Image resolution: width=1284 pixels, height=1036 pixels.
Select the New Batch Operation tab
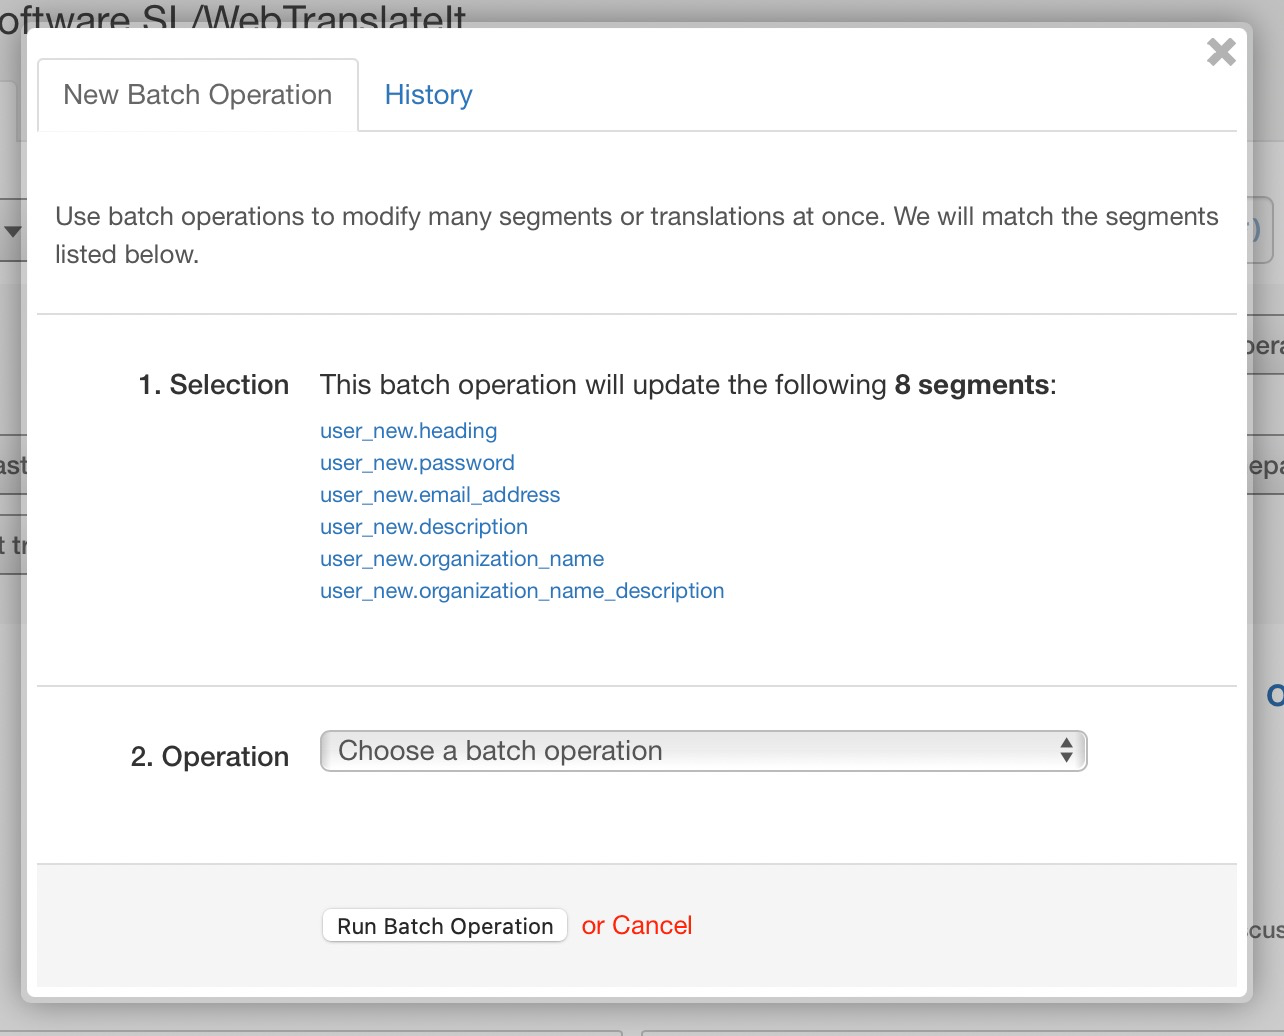coord(197,95)
